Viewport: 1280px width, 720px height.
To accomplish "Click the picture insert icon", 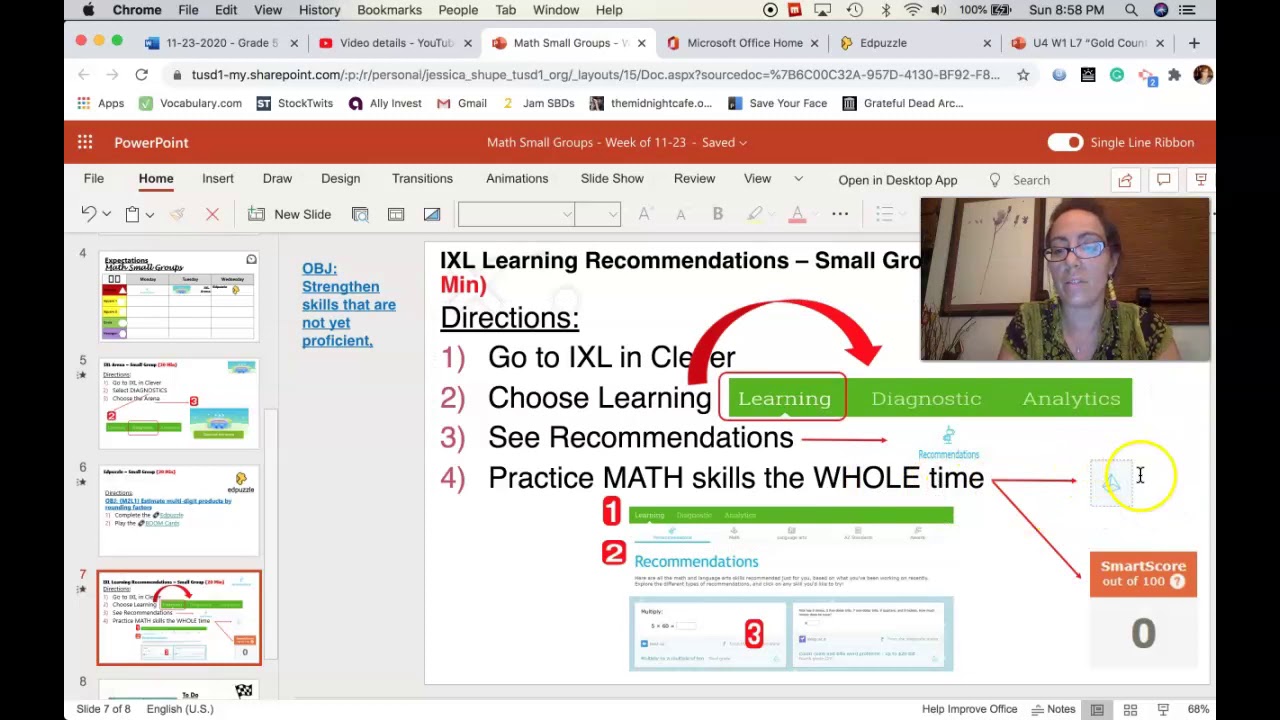I will coord(432,214).
